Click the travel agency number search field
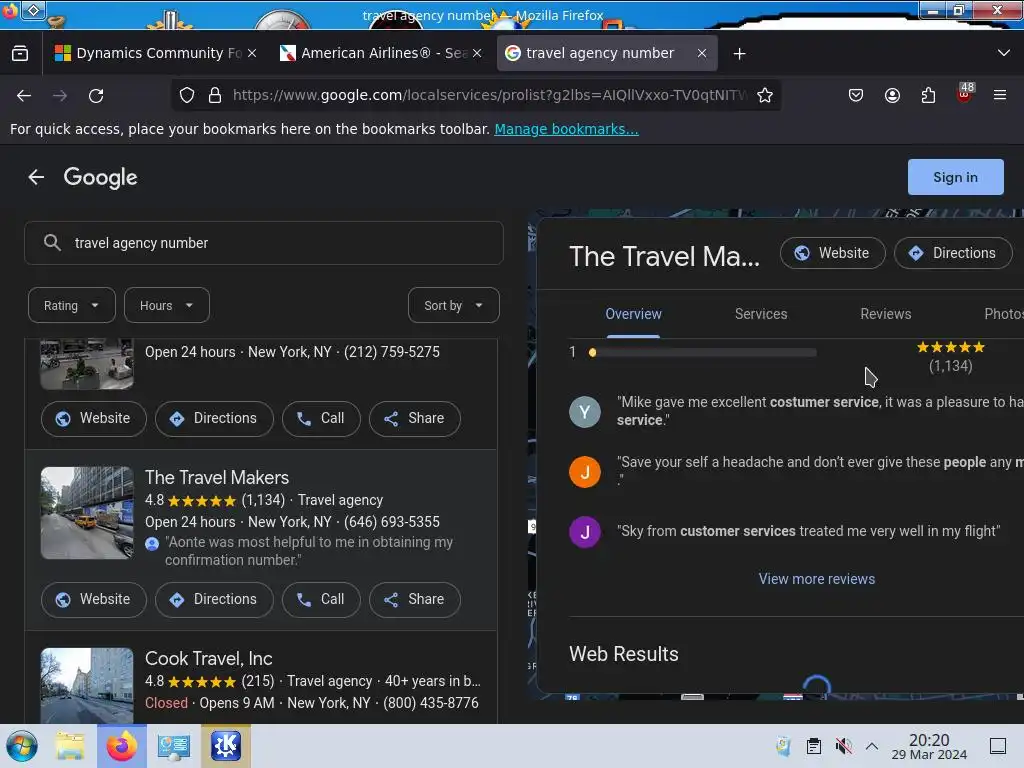Image resolution: width=1024 pixels, height=768 pixels. coord(264,243)
